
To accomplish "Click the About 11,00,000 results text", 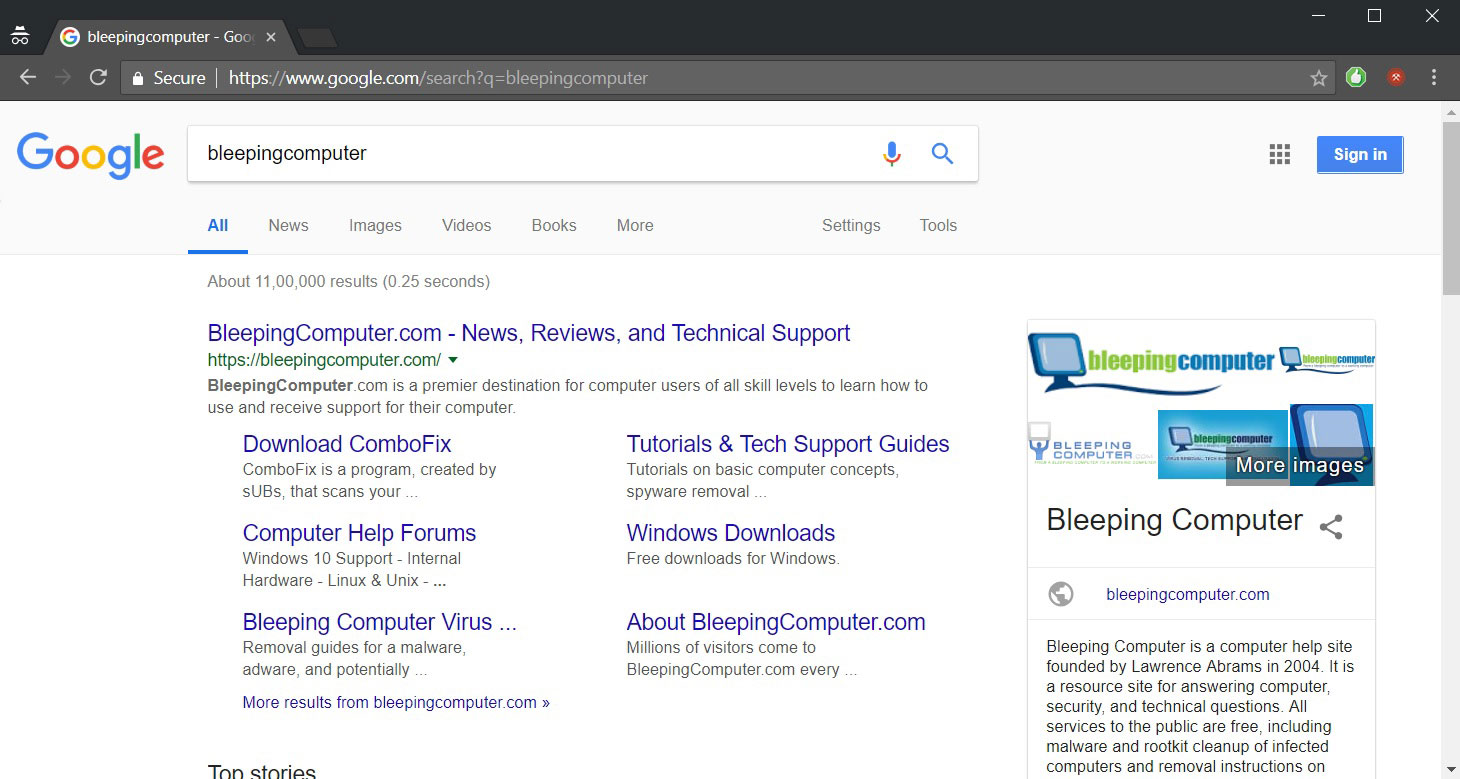I will pos(348,281).
